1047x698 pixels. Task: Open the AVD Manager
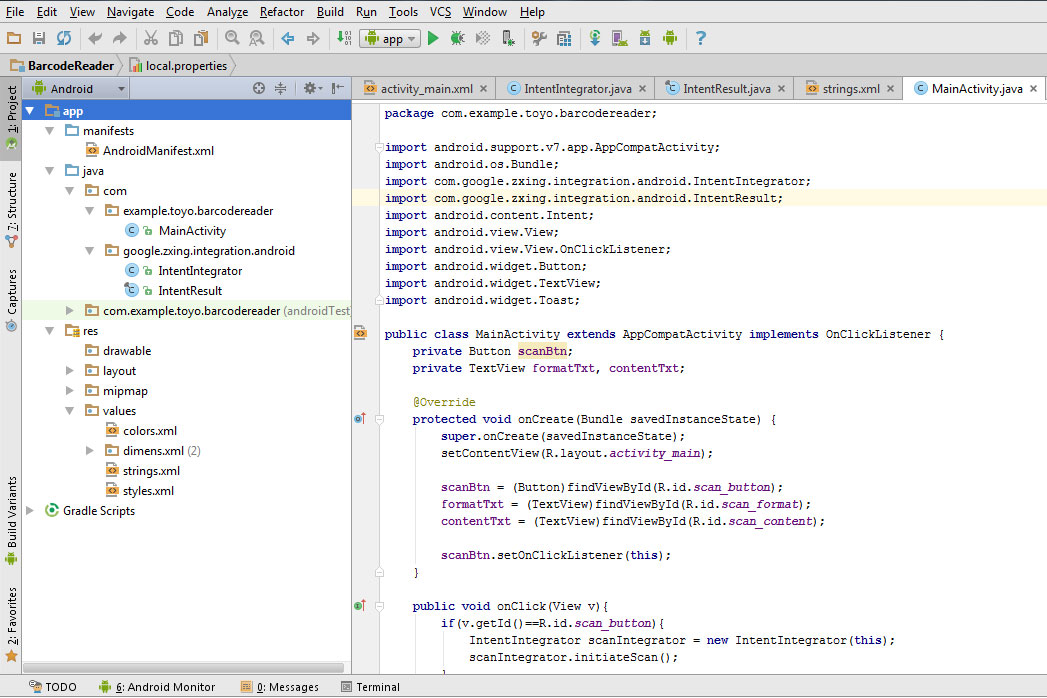(x=621, y=38)
